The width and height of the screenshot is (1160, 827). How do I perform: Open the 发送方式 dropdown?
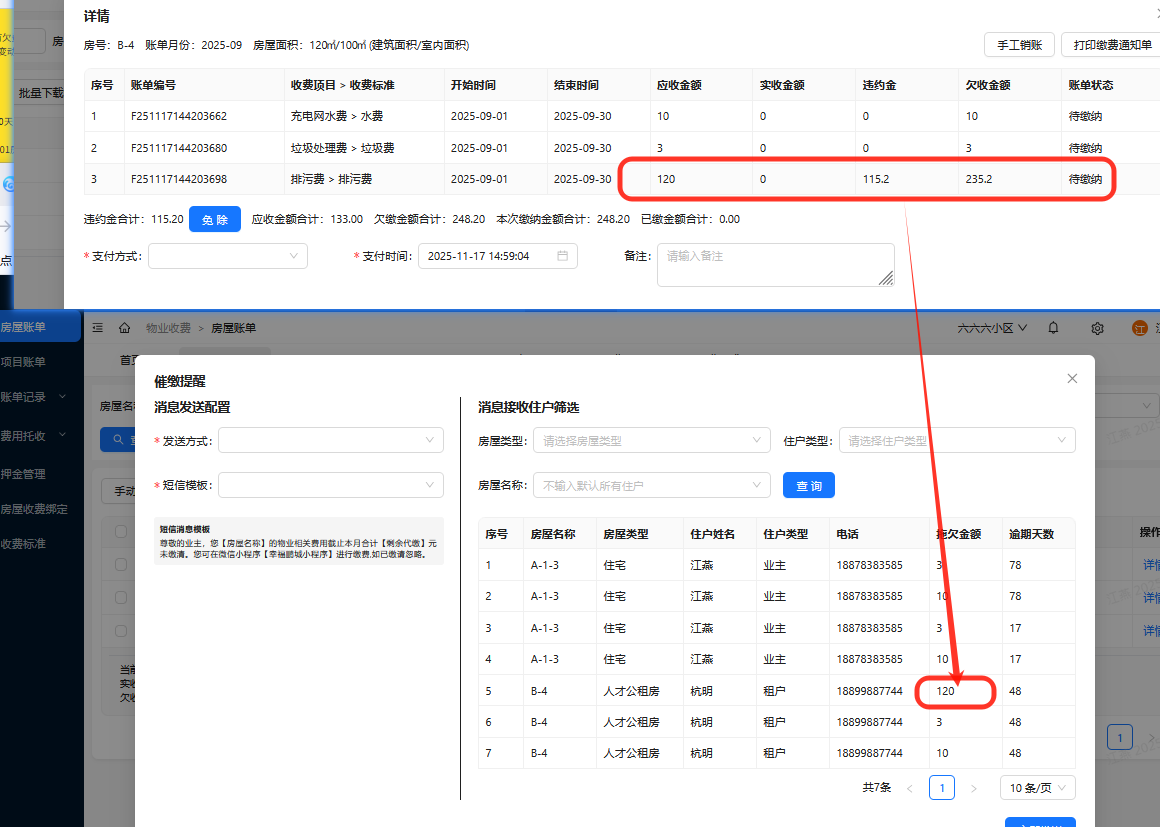tap(330, 440)
